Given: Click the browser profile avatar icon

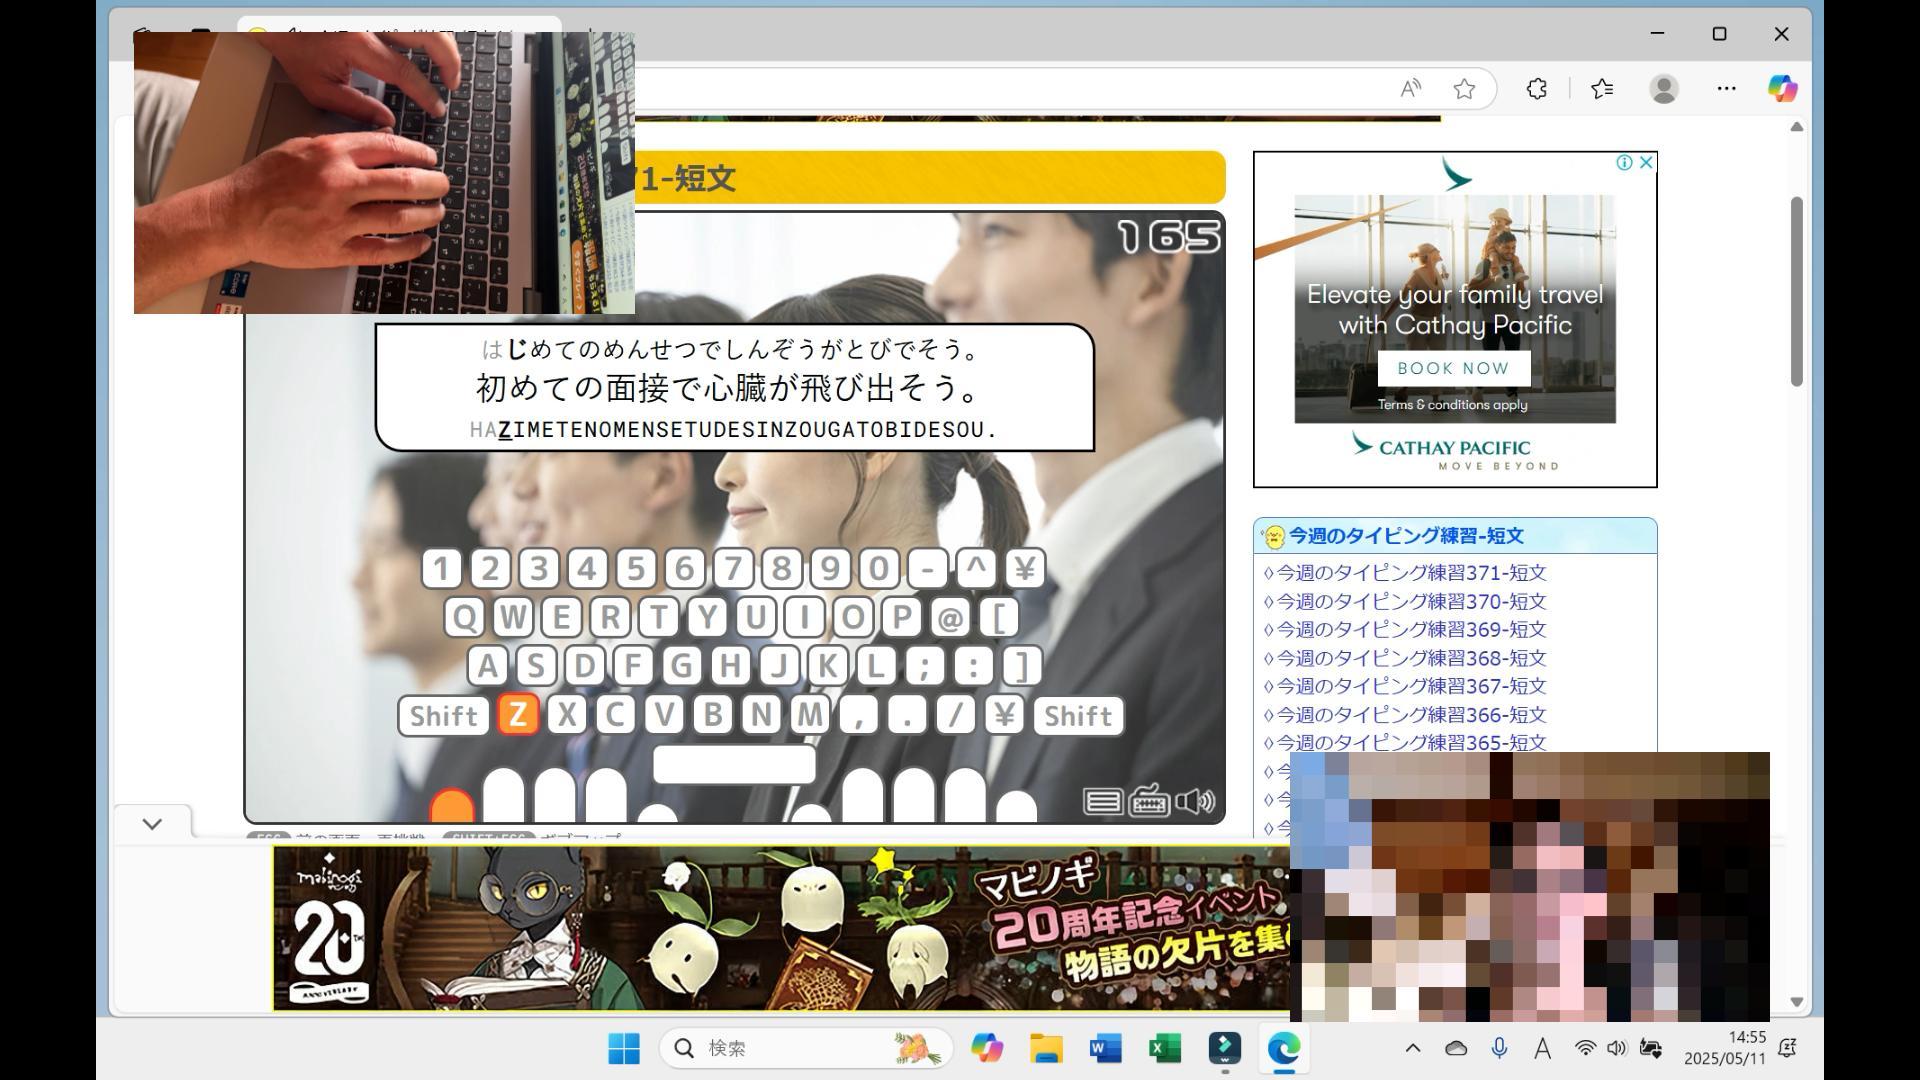Looking at the screenshot, I should click(1664, 89).
